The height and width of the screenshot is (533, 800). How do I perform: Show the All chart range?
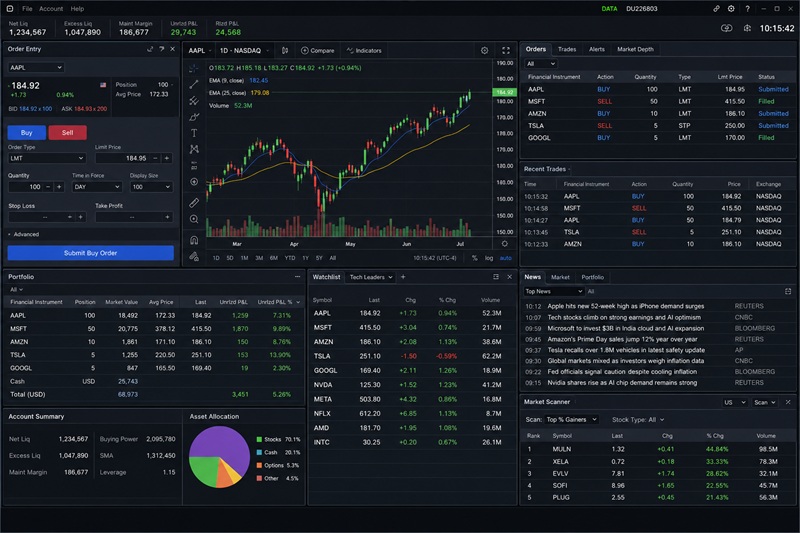pos(333,258)
